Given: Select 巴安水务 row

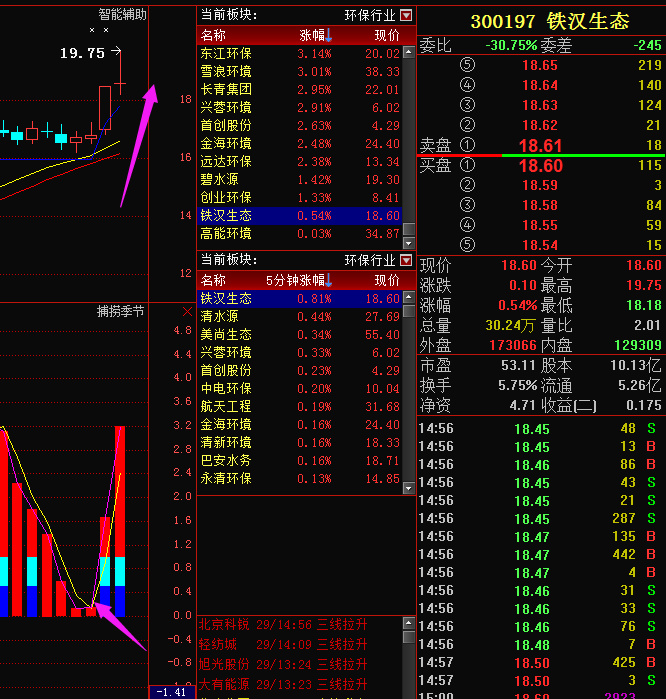Looking at the screenshot, I should click(x=300, y=461).
